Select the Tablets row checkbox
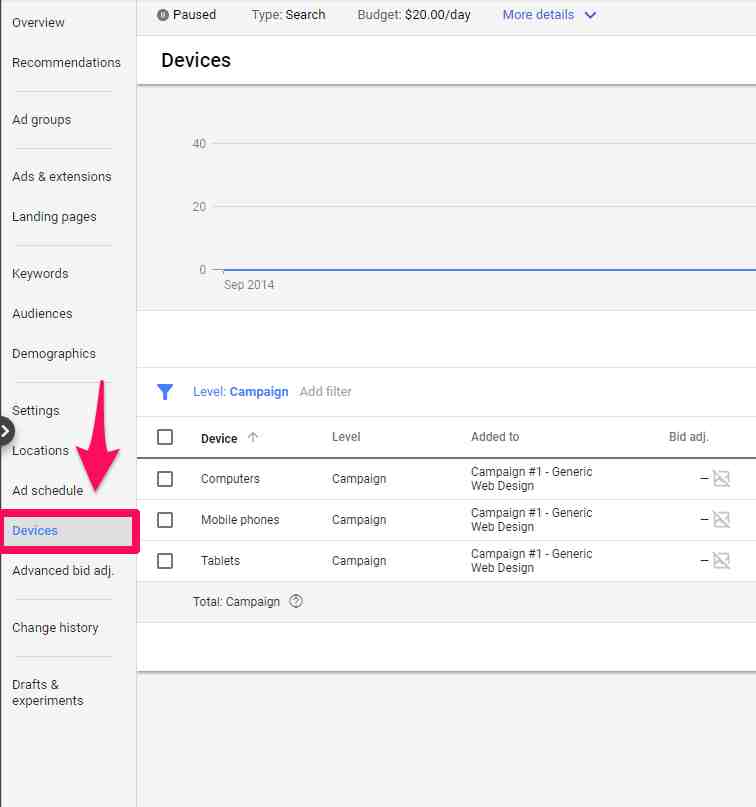 click(x=165, y=561)
